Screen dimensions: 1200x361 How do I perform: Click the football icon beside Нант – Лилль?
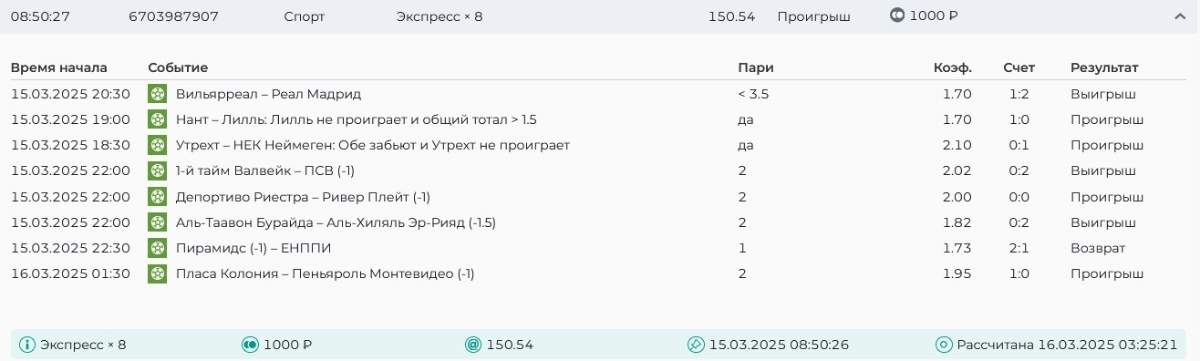157,120
